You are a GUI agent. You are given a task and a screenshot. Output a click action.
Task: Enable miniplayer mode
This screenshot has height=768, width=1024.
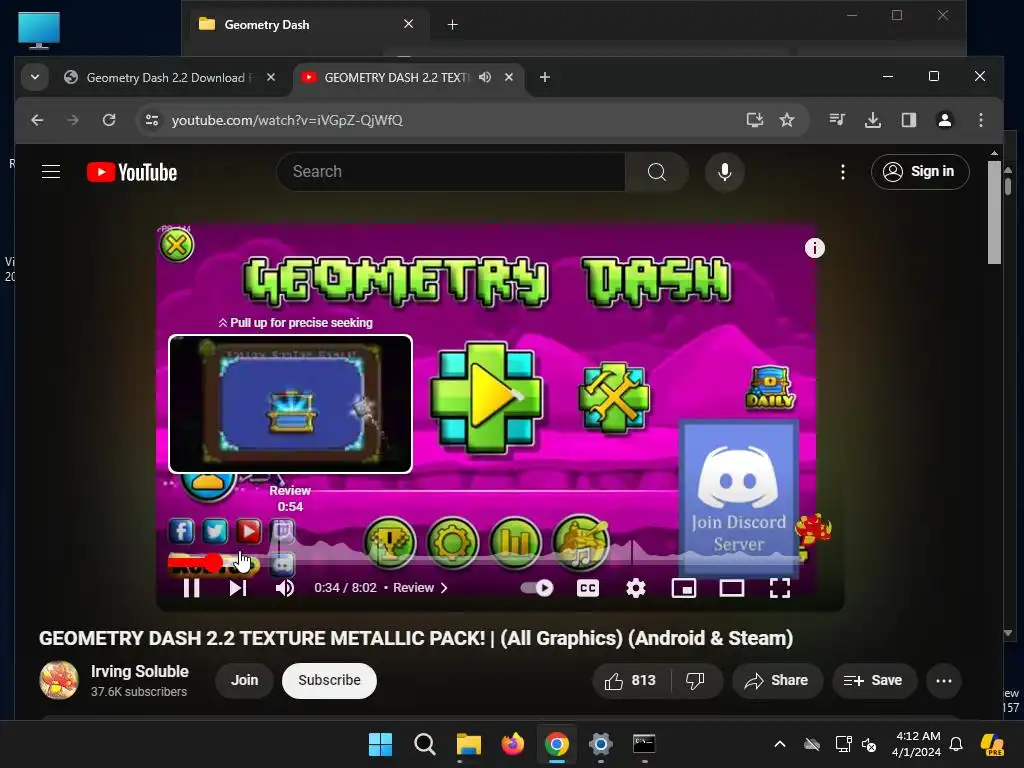click(x=684, y=588)
